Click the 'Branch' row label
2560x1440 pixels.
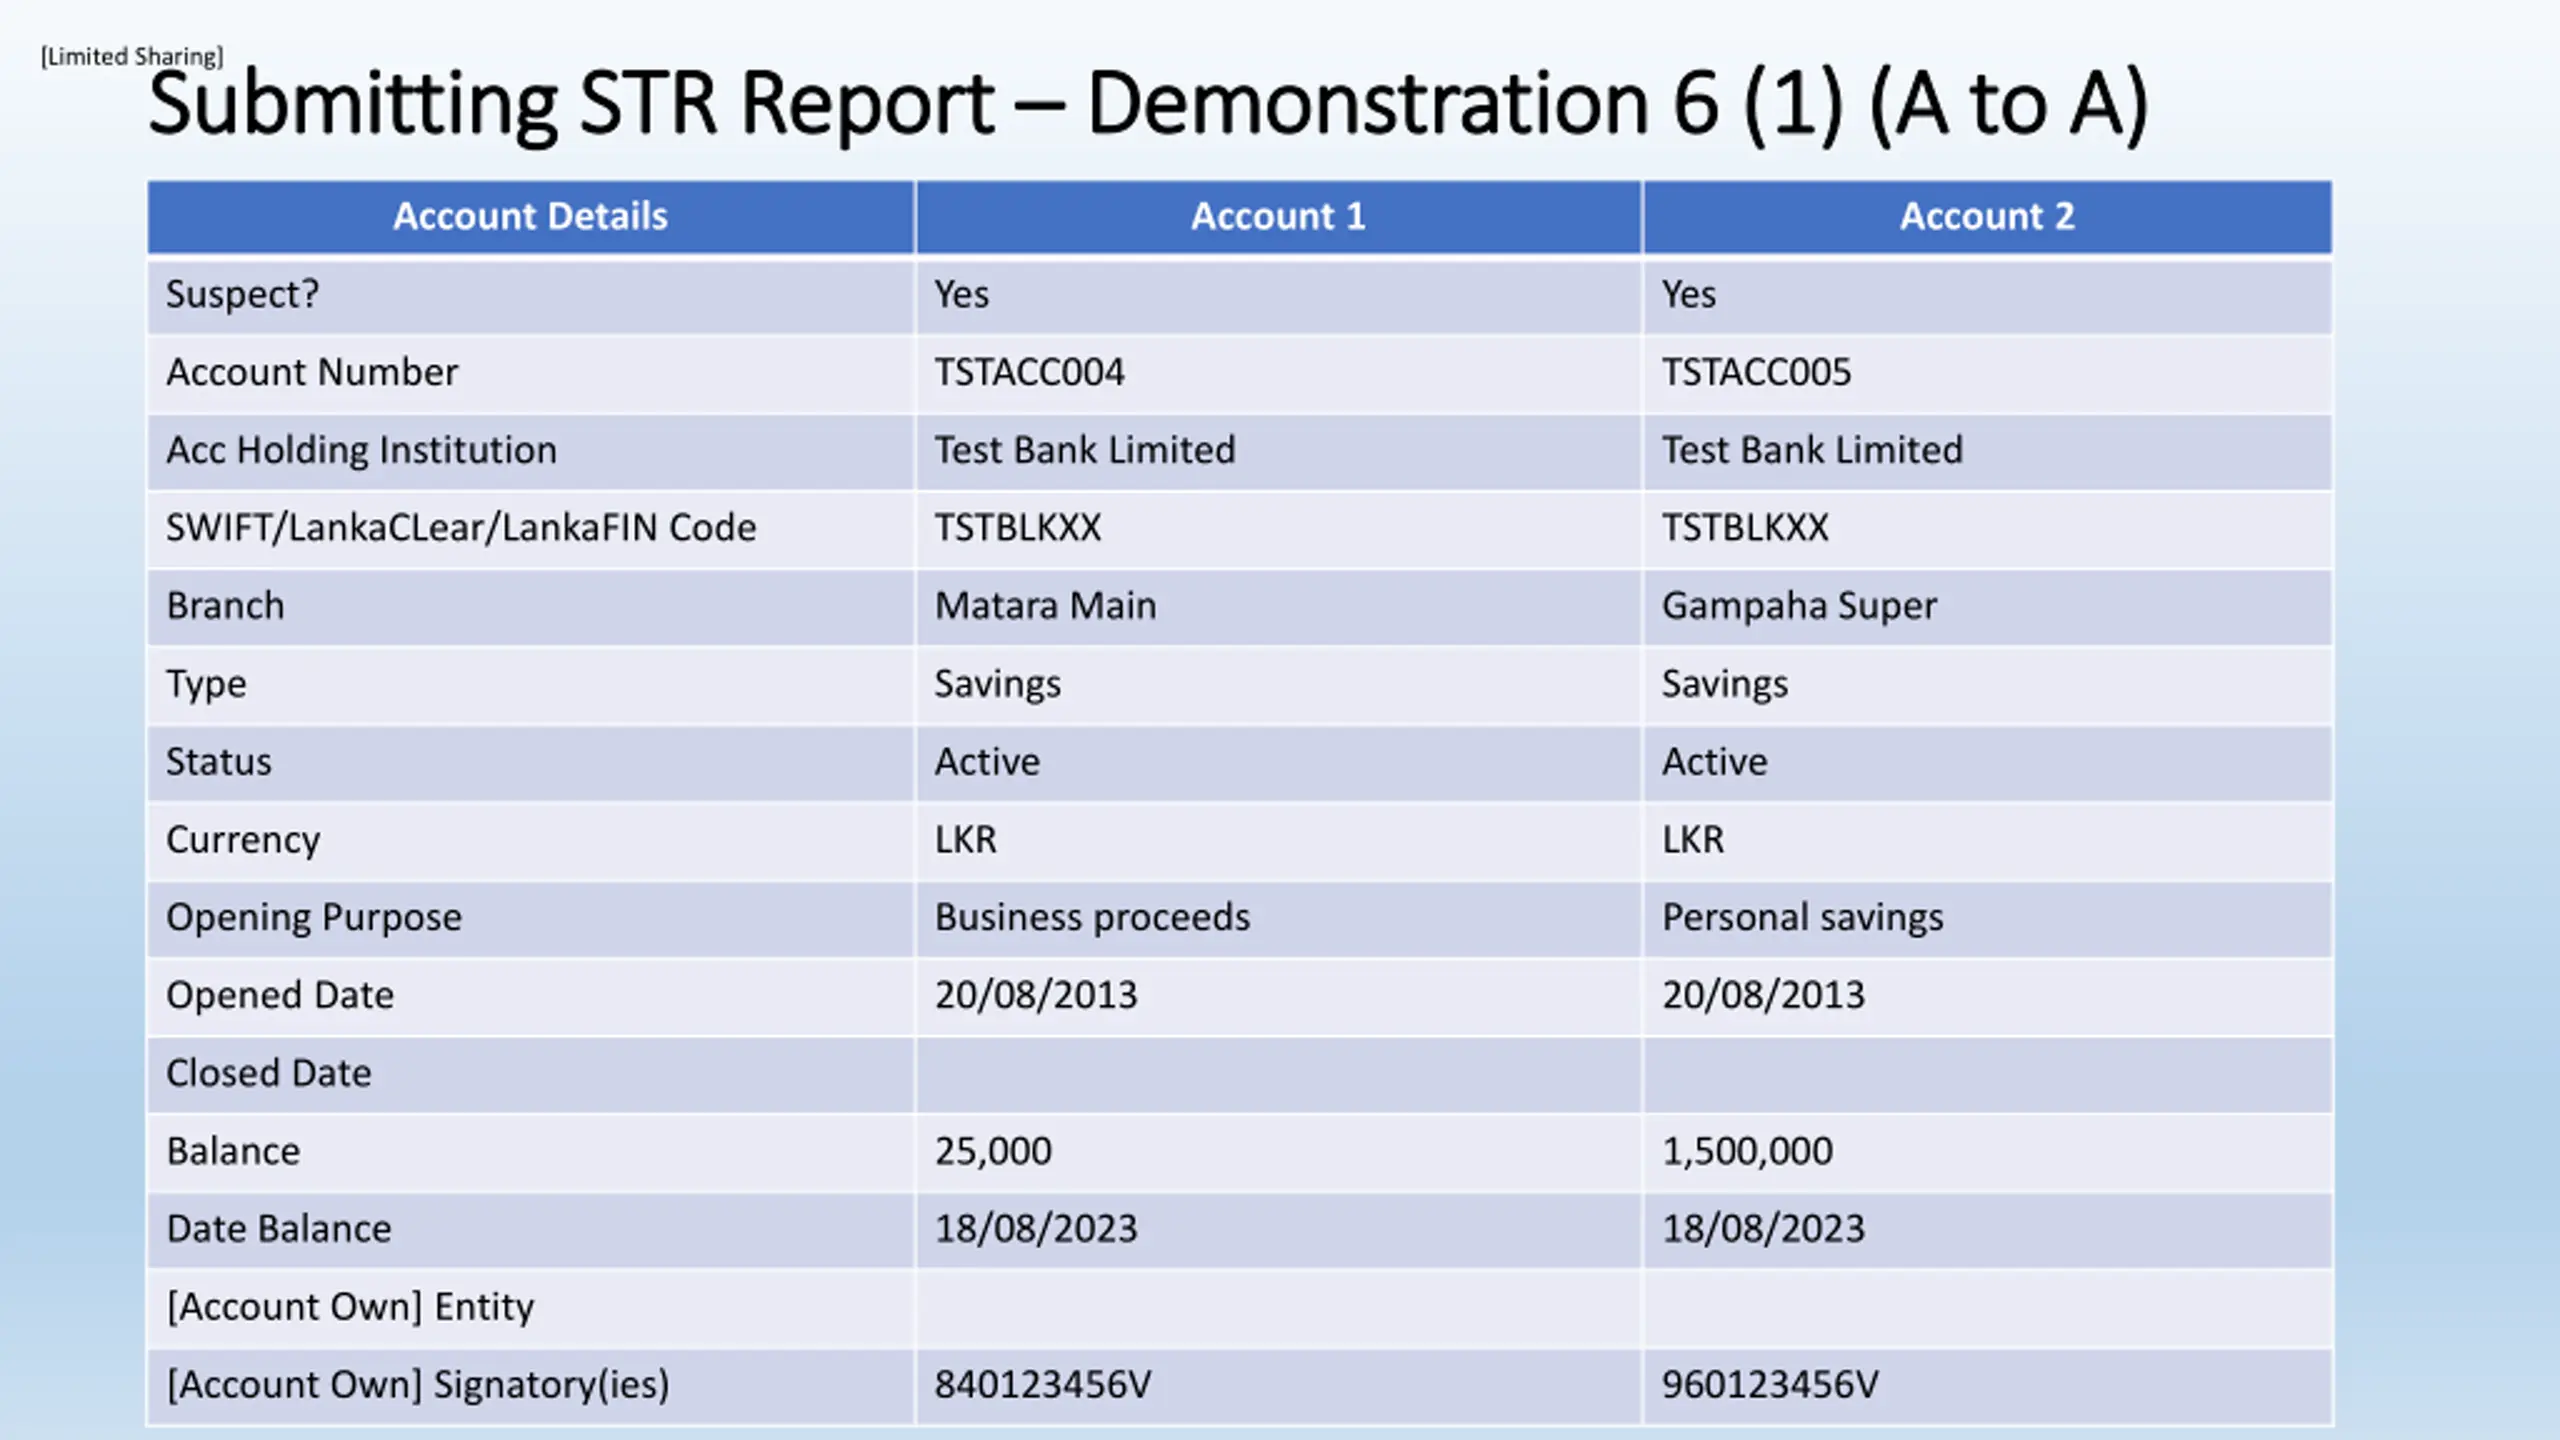(225, 605)
